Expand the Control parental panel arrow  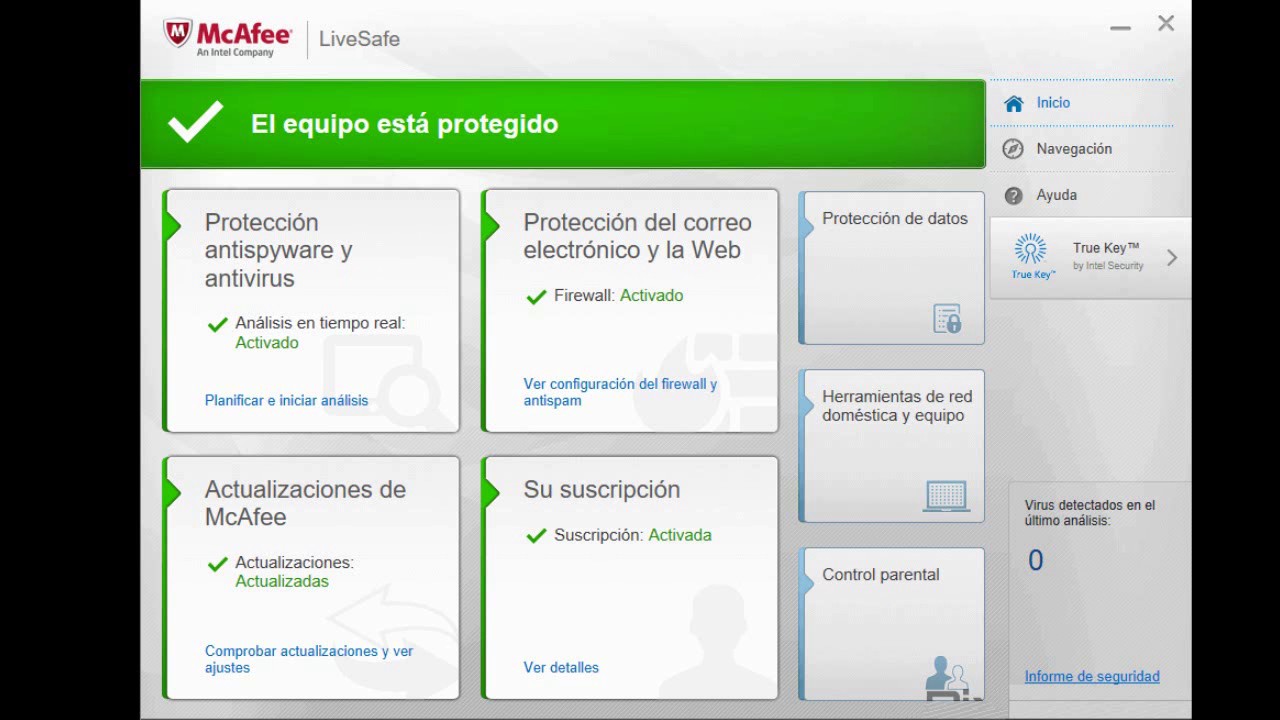coord(806,583)
